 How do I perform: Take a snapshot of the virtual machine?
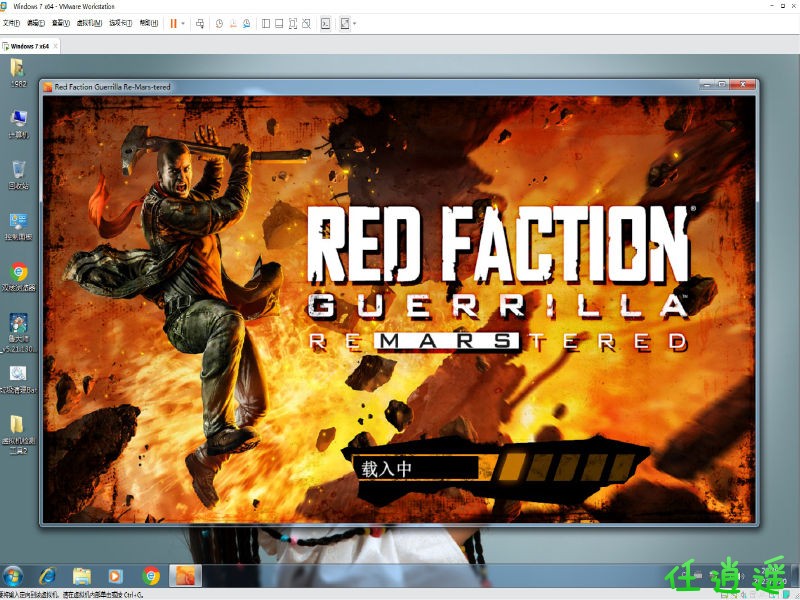pyautogui.click(x=219, y=23)
